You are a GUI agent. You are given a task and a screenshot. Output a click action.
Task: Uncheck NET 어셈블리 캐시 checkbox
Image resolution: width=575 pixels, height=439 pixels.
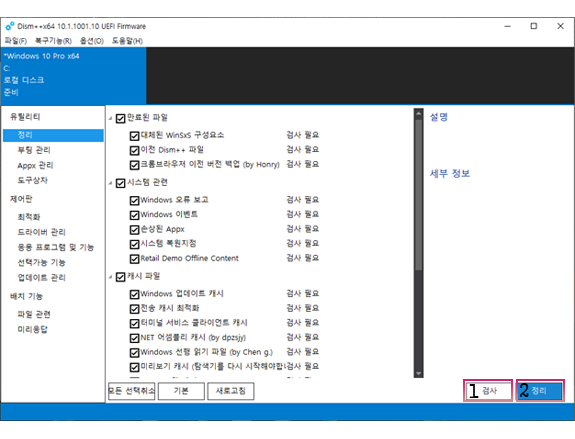(x=134, y=338)
